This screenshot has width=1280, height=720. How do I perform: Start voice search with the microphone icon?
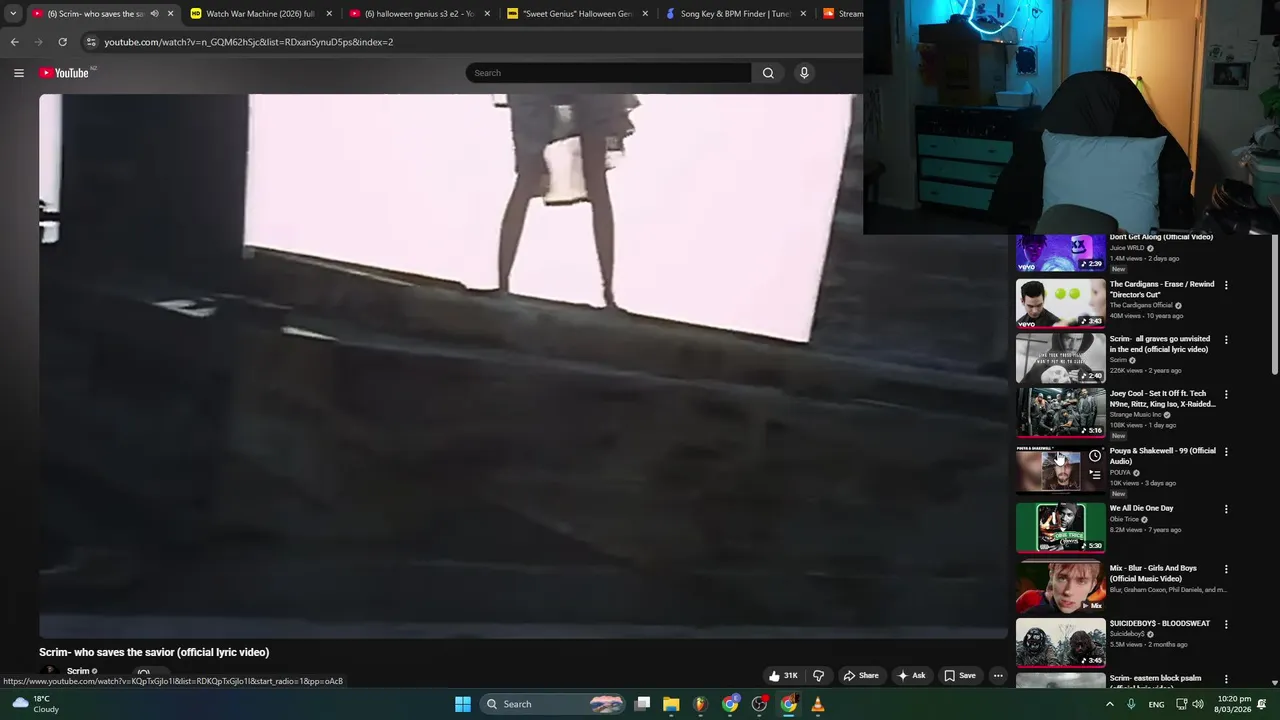point(804,73)
